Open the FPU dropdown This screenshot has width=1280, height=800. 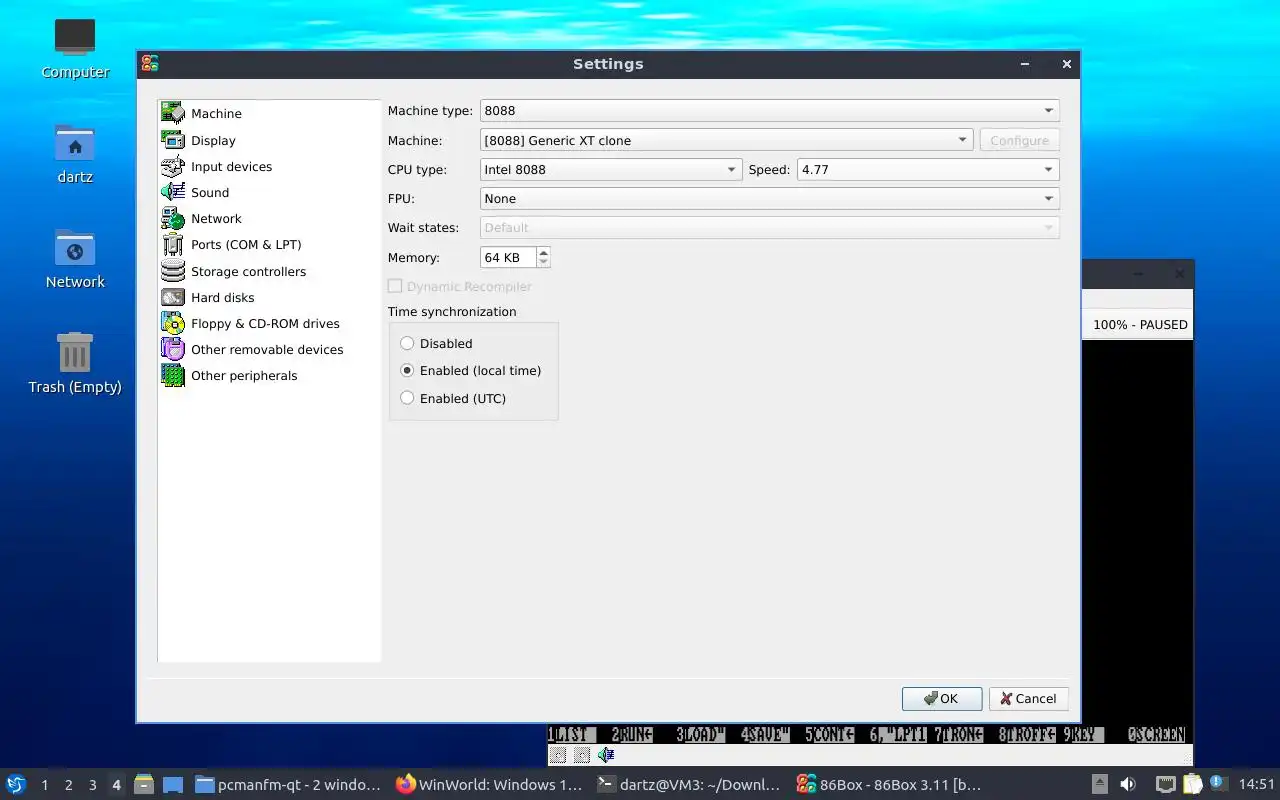tap(769, 198)
